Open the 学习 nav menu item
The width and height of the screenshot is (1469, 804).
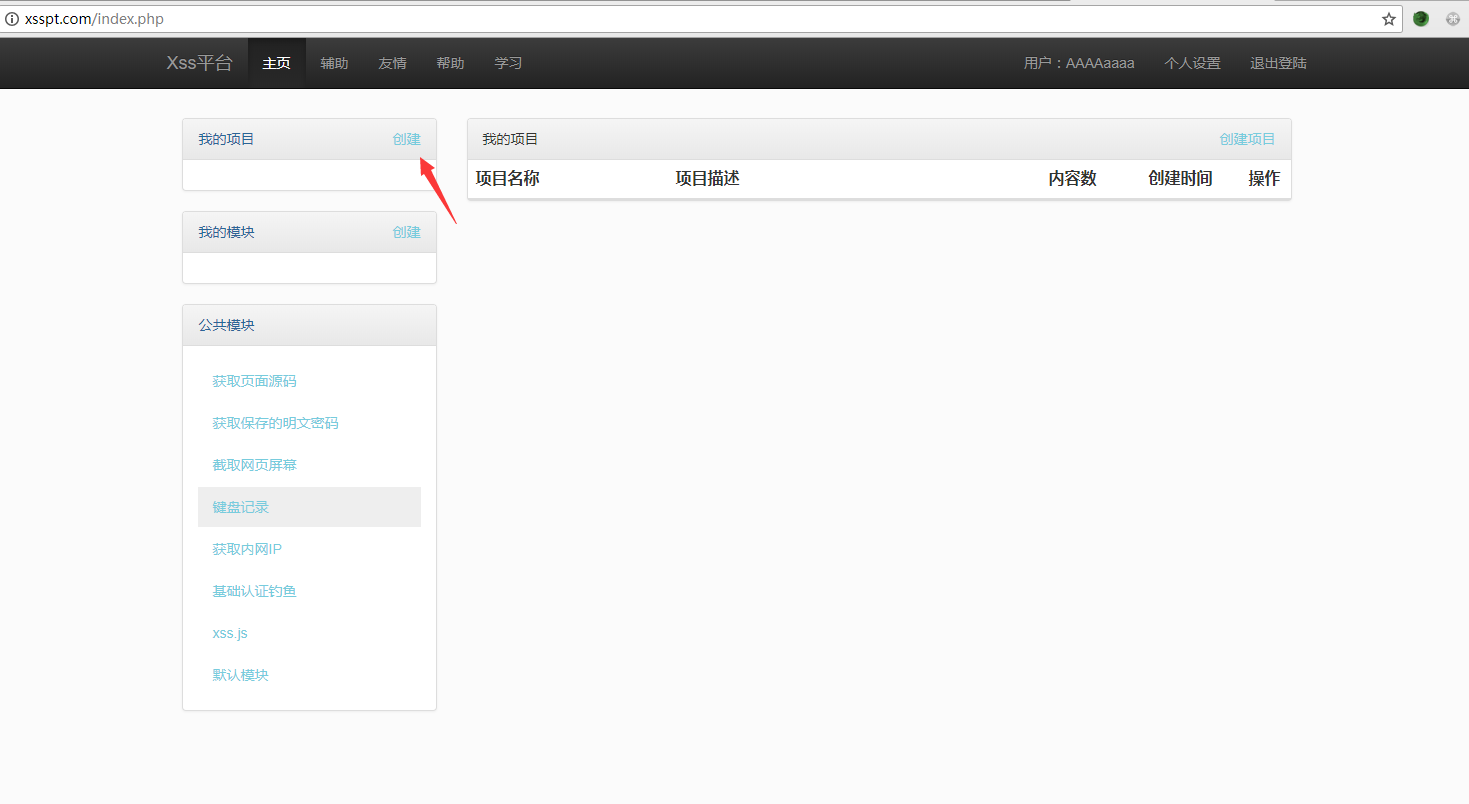(508, 63)
